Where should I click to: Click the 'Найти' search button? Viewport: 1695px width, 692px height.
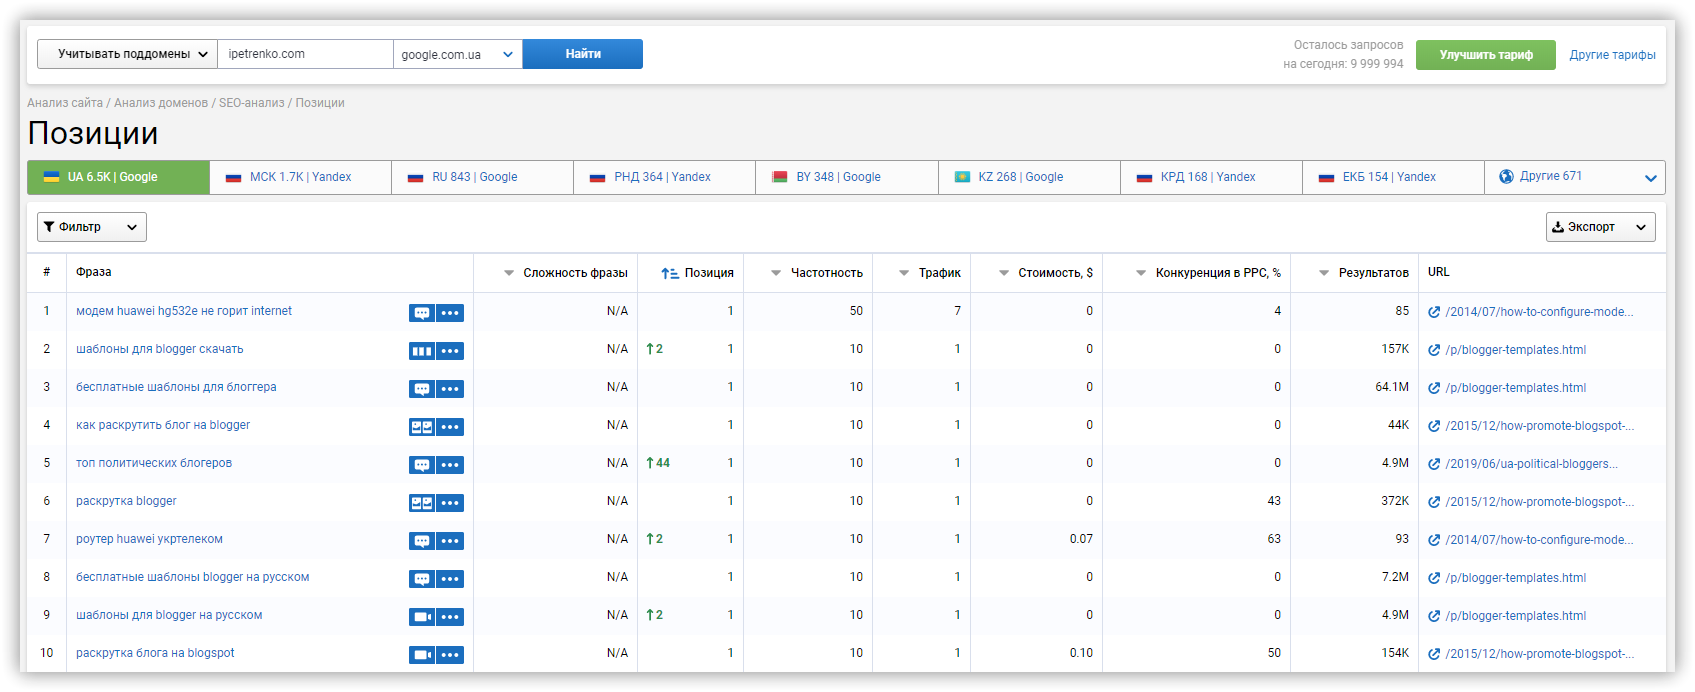[x=583, y=54]
